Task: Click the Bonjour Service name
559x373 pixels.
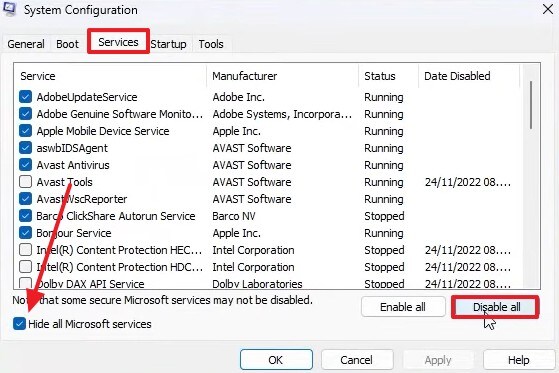Action: click(74, 233)
